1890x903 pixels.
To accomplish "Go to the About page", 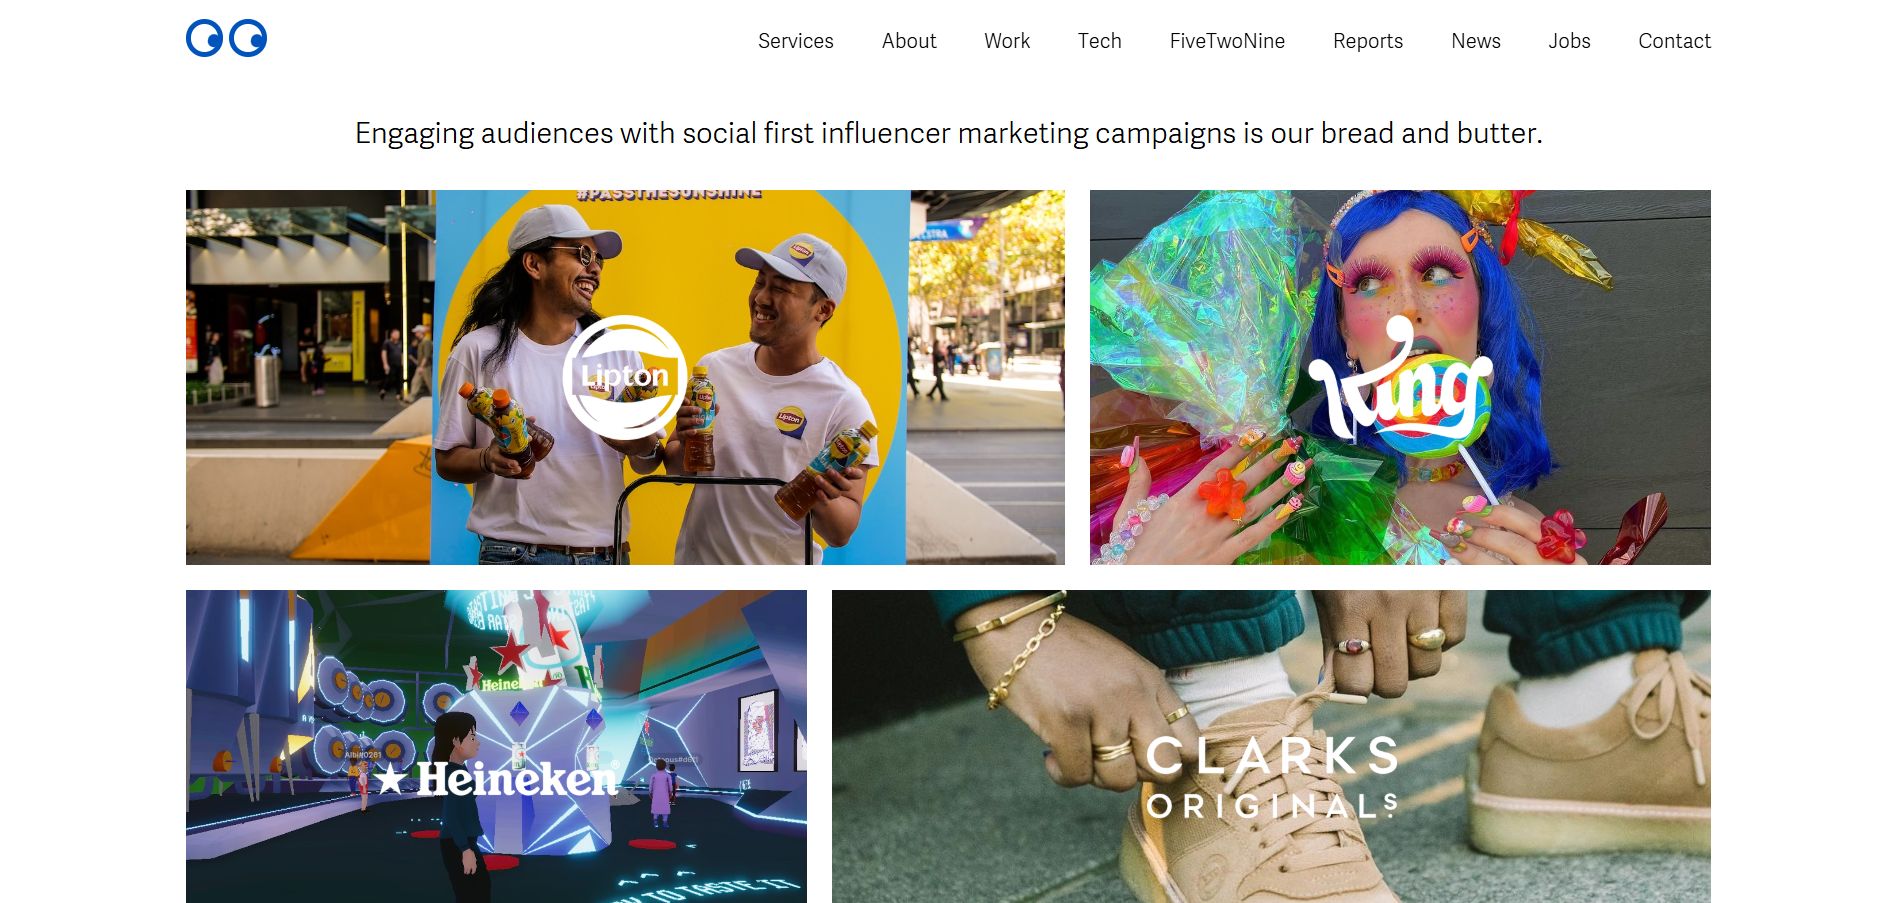I will [x=909, y=41].
